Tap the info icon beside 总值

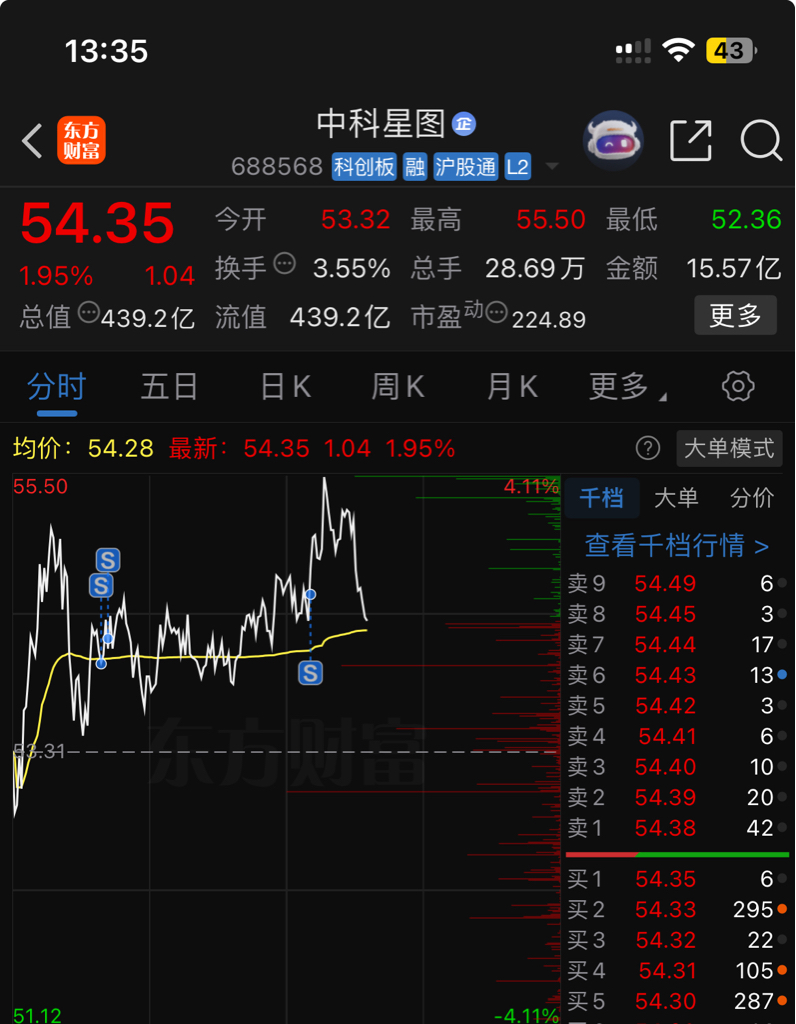point(88,312)
